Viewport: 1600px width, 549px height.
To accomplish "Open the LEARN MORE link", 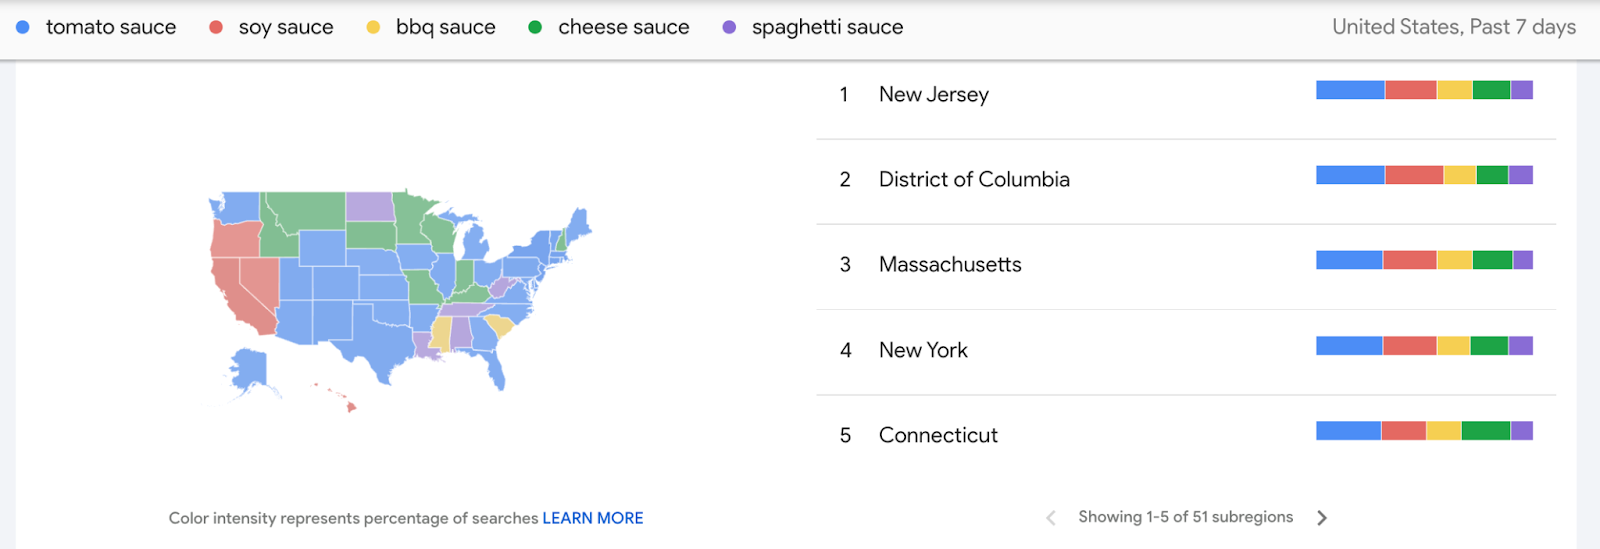I will click(593, 518).
